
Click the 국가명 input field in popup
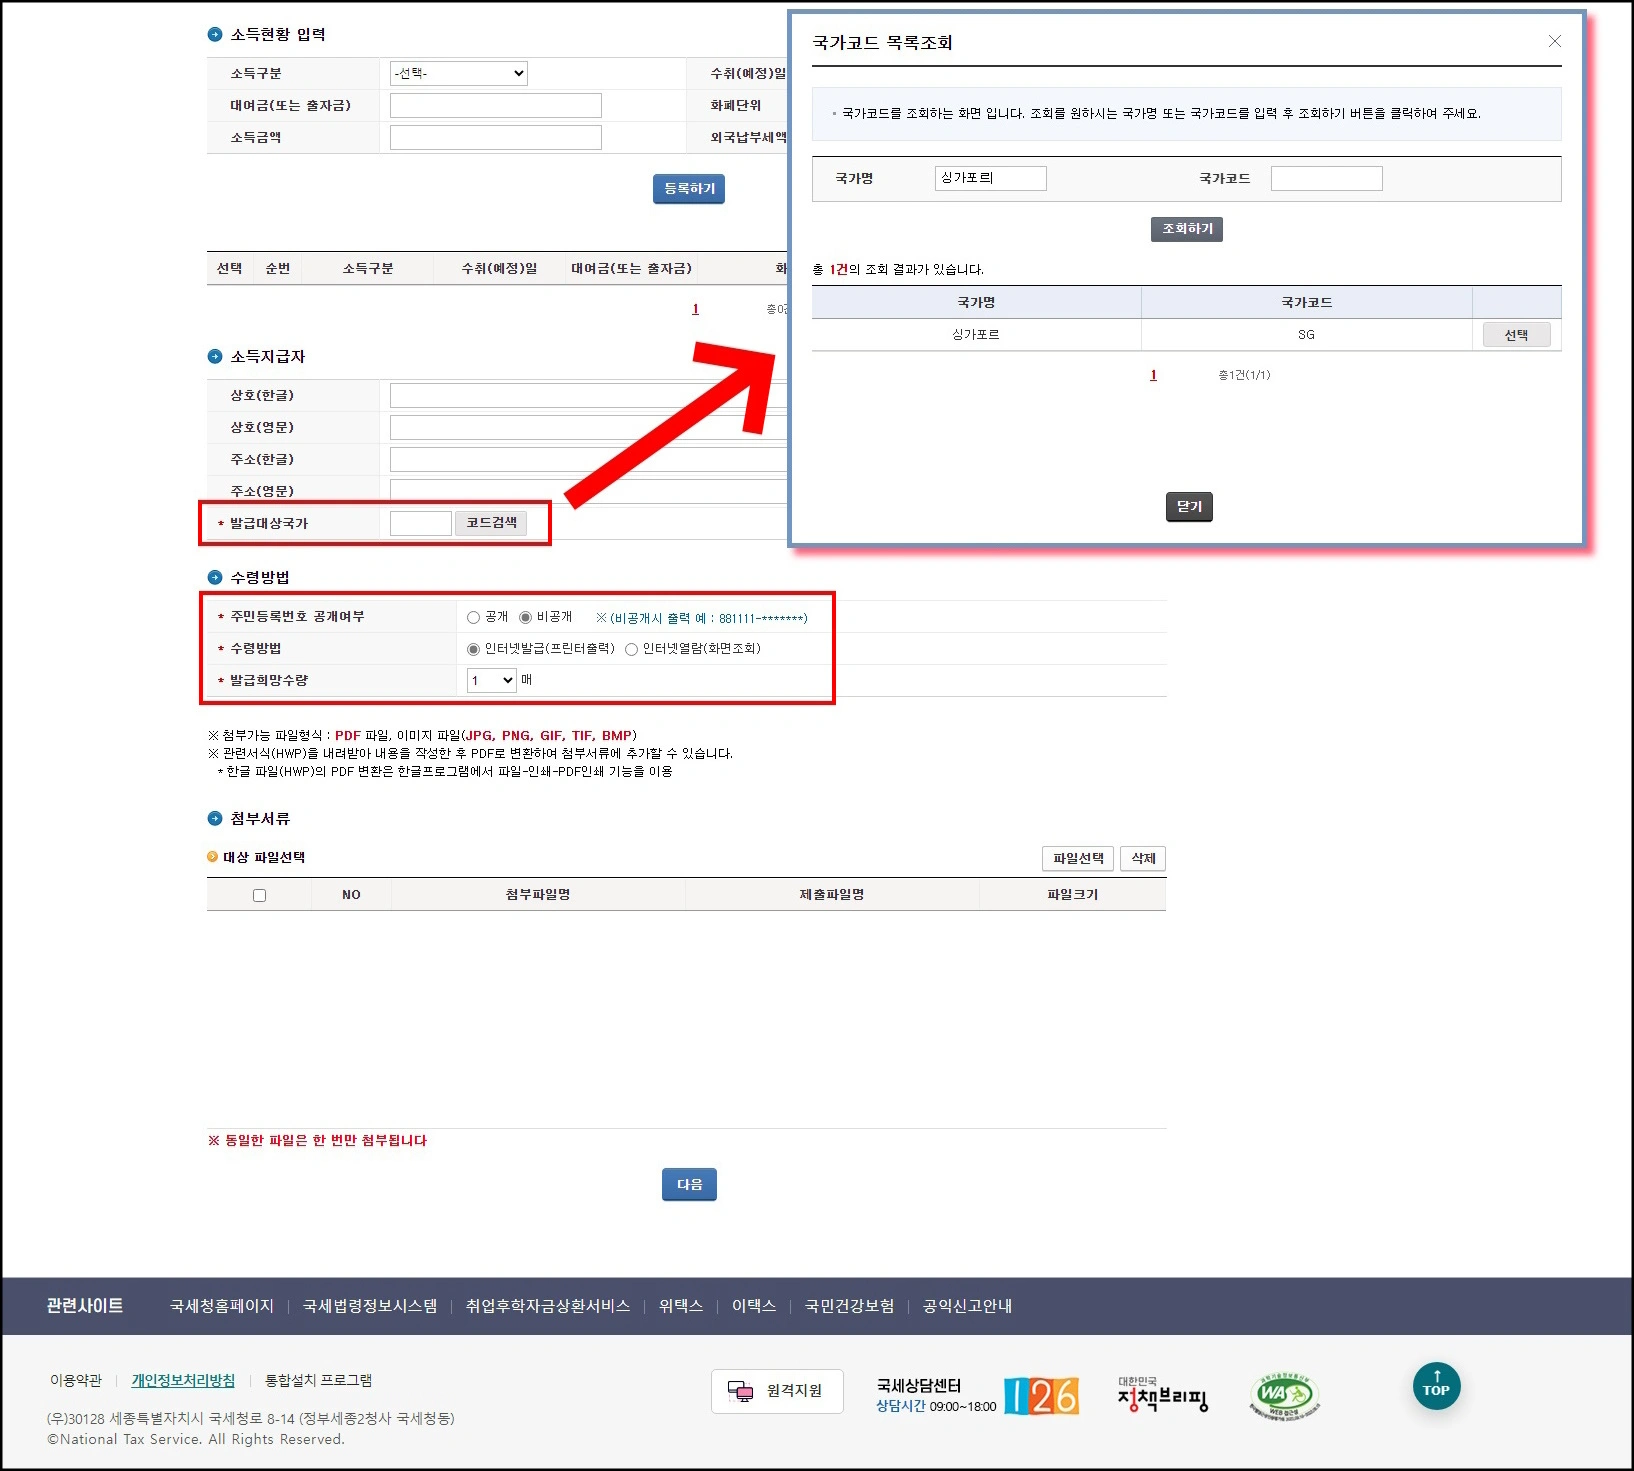tap(991, 178)
